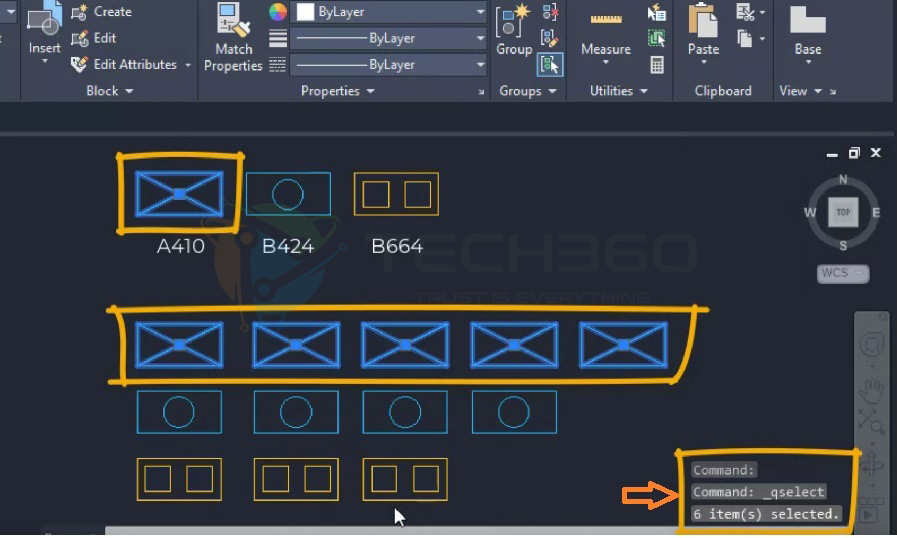Click the Clipboard panel title
The image size is (897, 538).
click(x=723, y=91)
